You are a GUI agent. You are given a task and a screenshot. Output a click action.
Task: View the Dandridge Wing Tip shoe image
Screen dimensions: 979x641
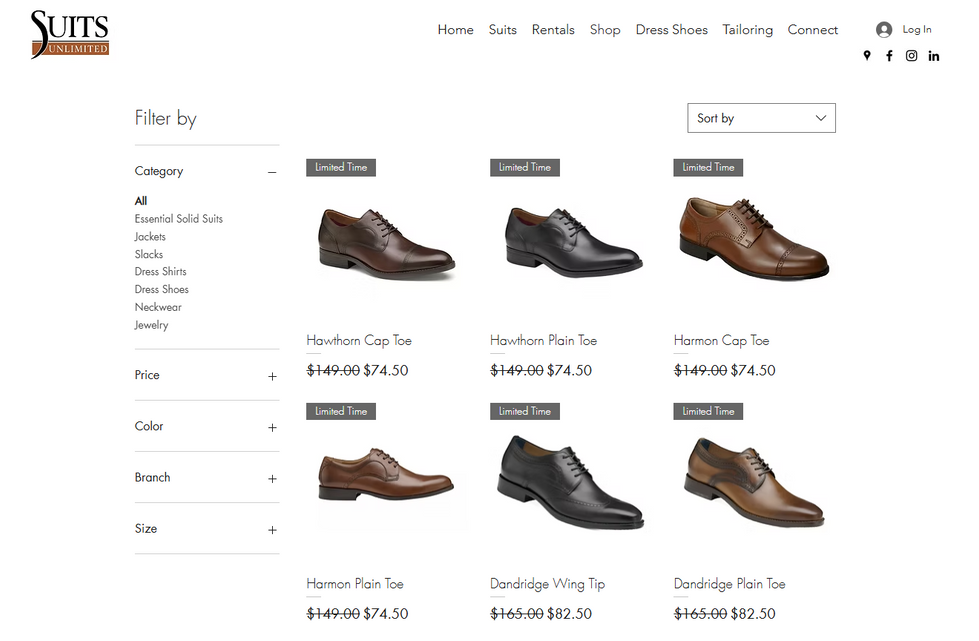coord(570,482)
